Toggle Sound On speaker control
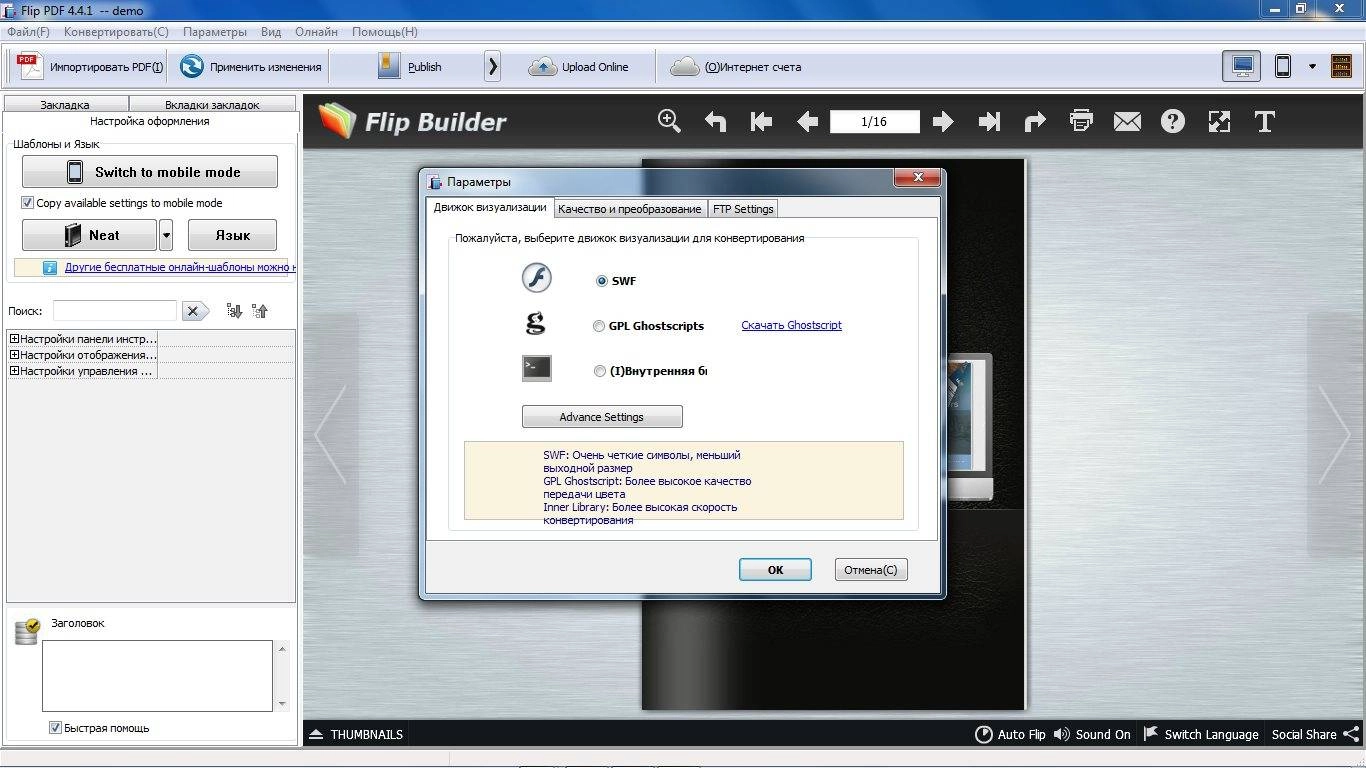The width and height of the screenshot is (1366, 768). tap(1092, 734)
